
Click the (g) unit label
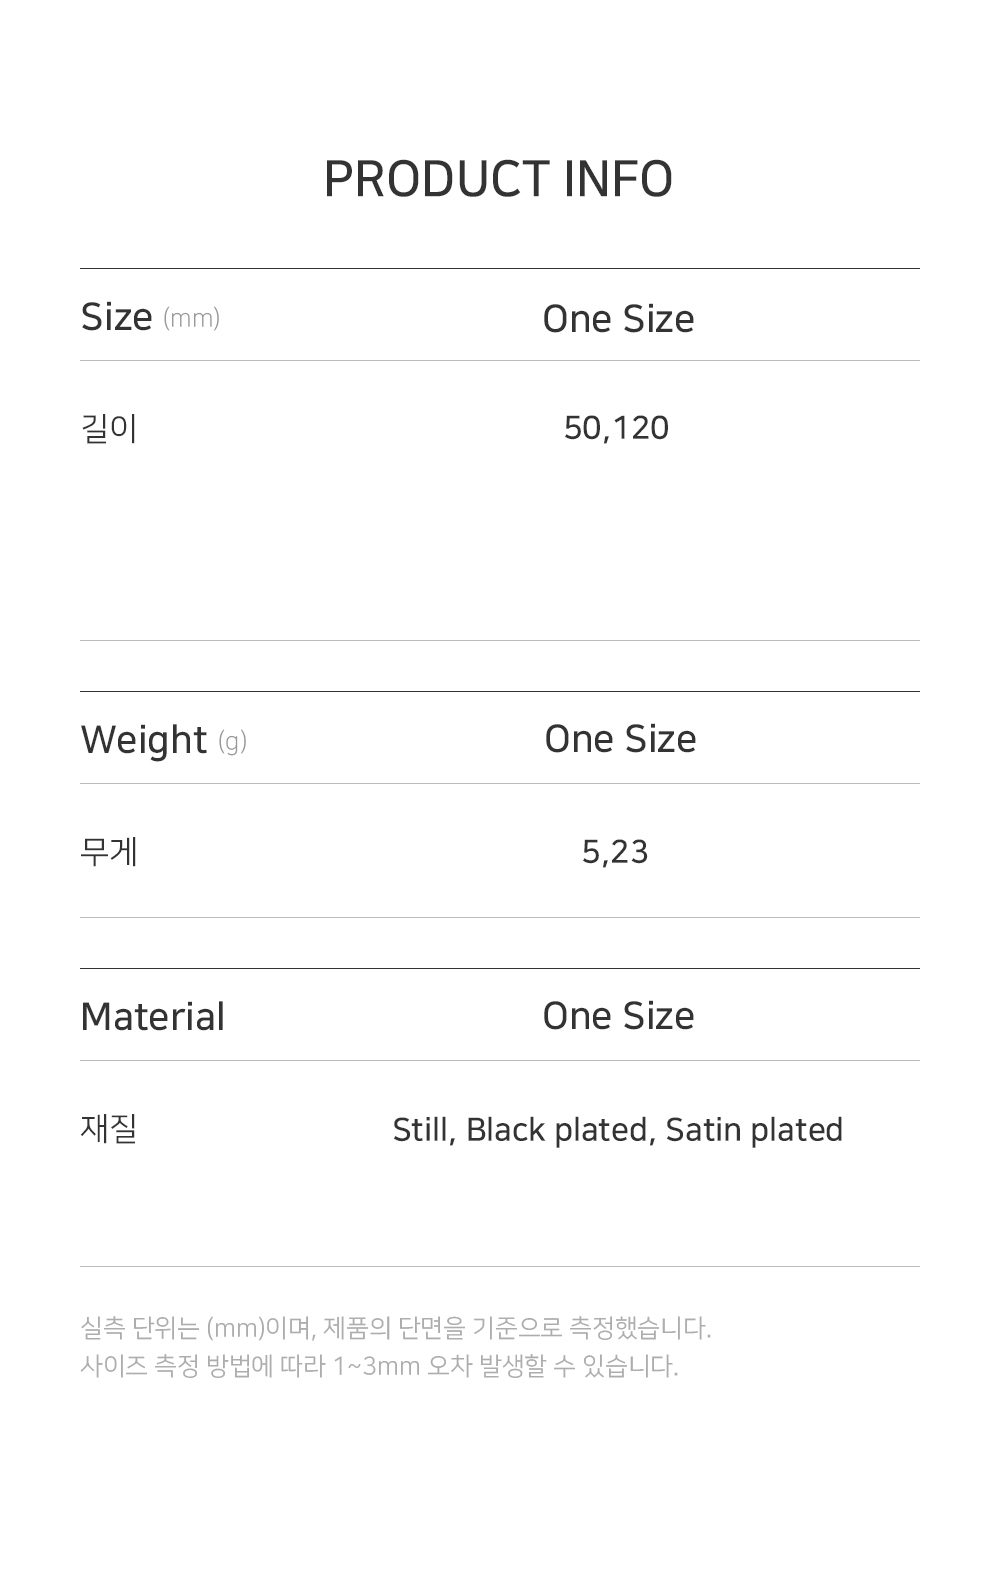[232, 742]
